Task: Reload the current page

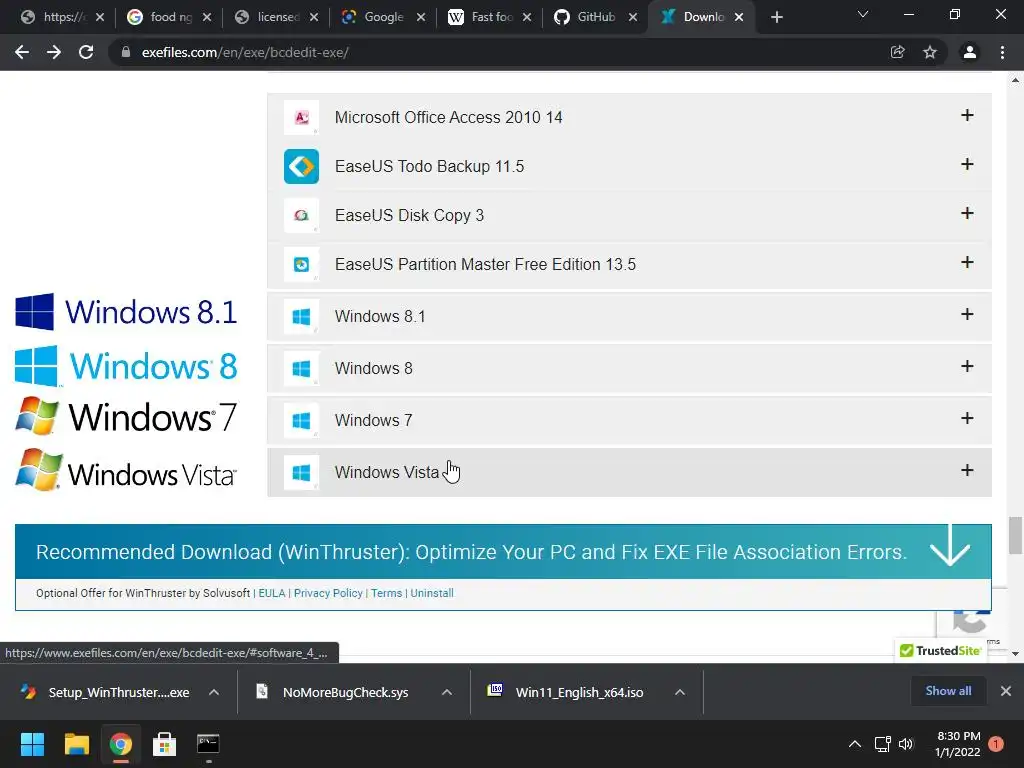Action: pos(86,52)
